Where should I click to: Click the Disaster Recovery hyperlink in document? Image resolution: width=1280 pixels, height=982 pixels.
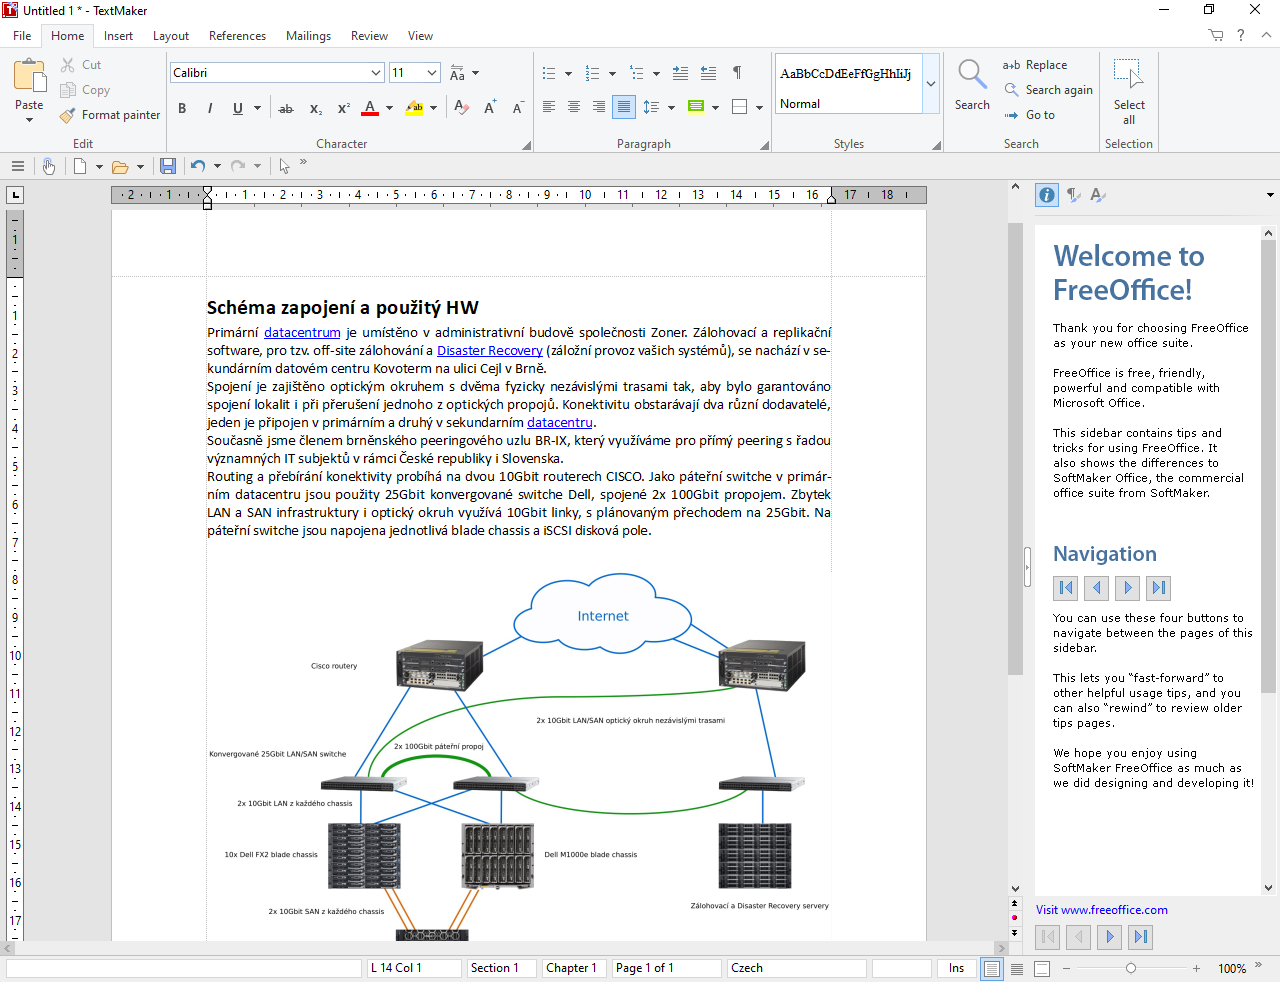point(489,351)
